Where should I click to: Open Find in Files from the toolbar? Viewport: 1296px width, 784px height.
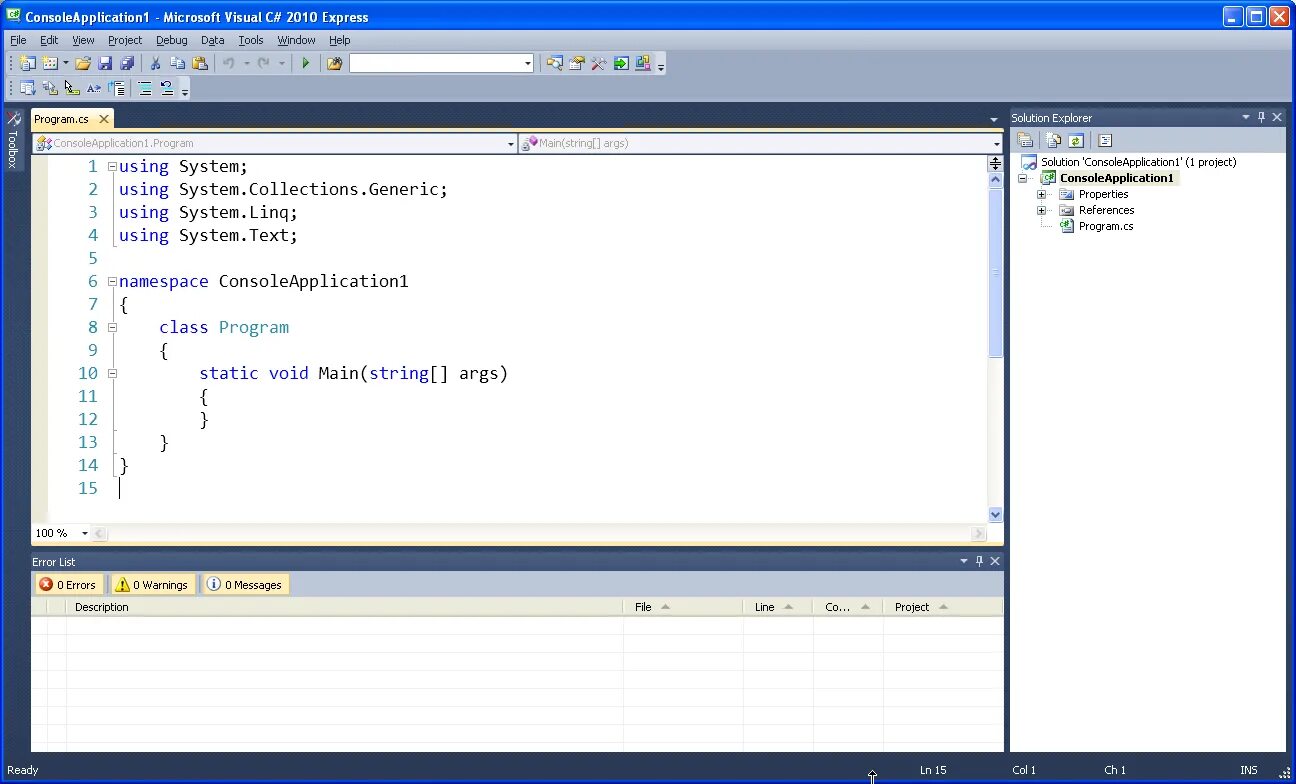334,63
